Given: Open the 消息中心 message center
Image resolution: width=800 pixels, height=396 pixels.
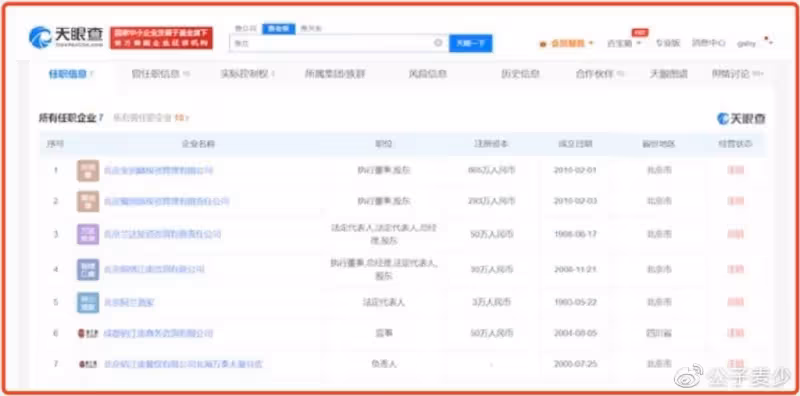Looking at the screenshot, I should (x=708, y=43).
